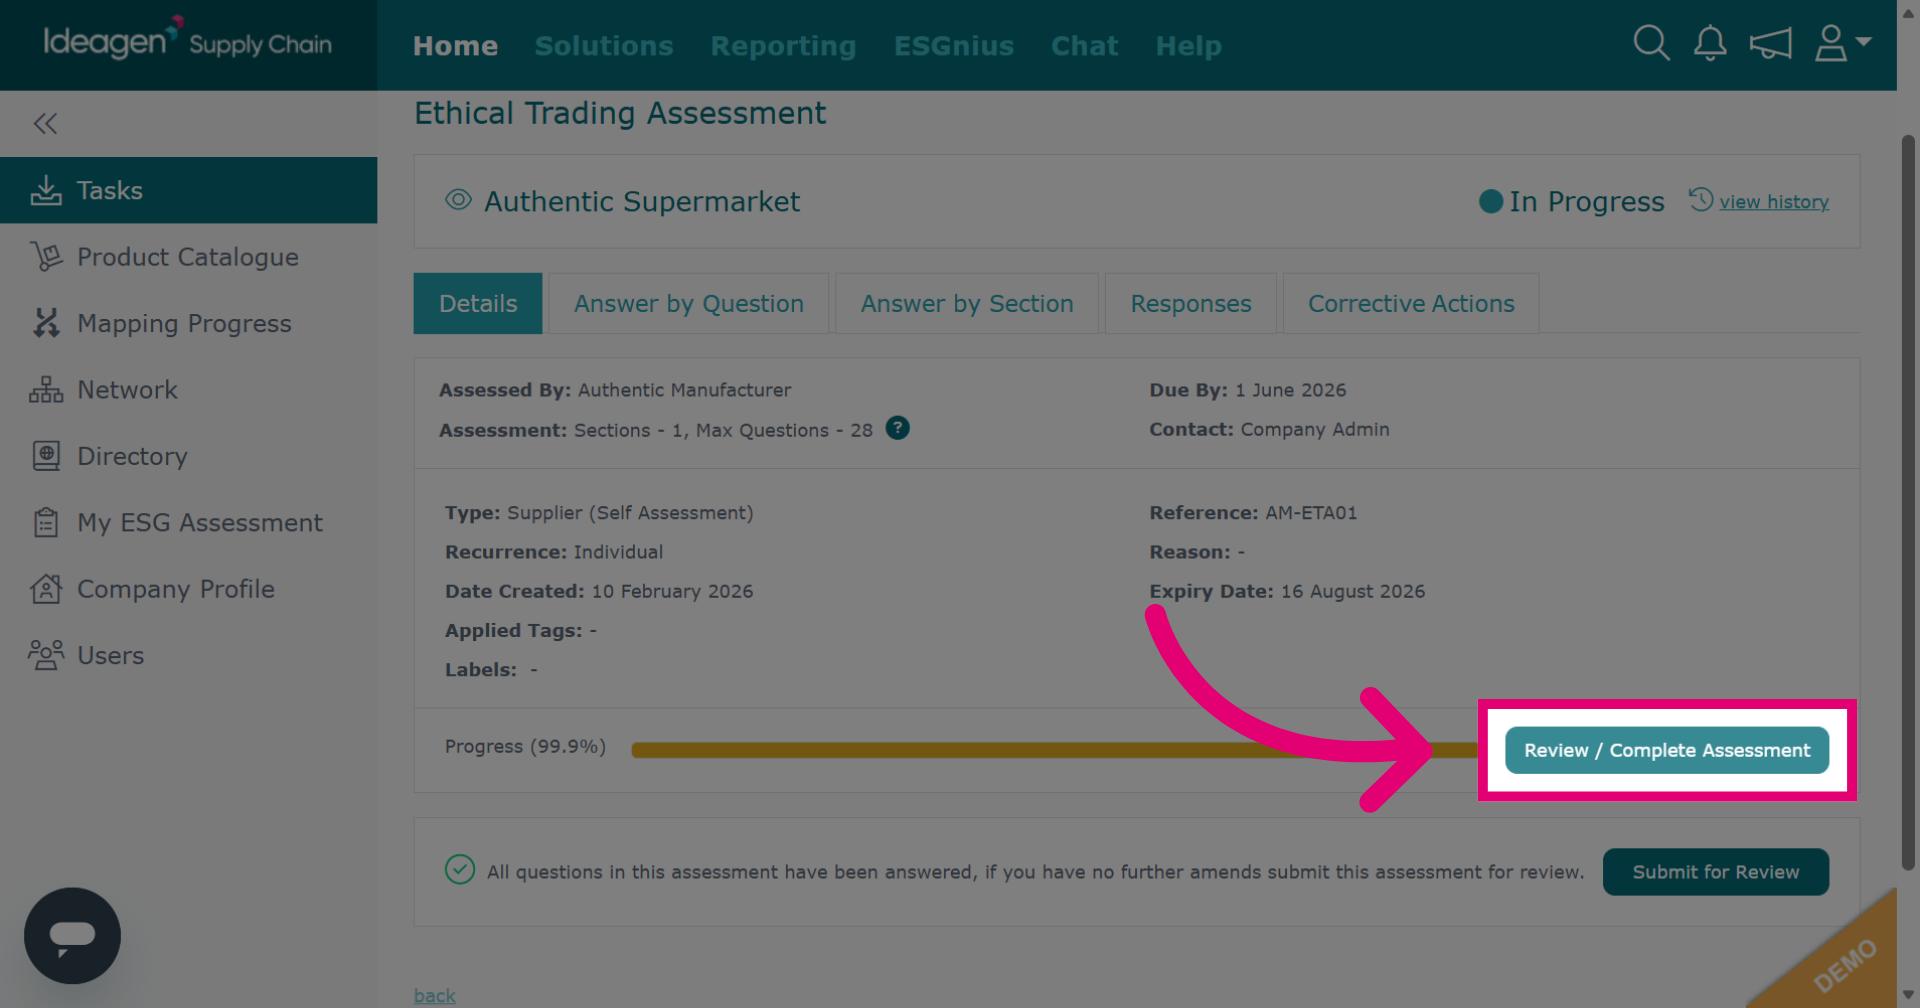Open the ESGnius menu
Image resolution: width=1920 pixels, height=1008 pixels.
(x=954, y=46)
